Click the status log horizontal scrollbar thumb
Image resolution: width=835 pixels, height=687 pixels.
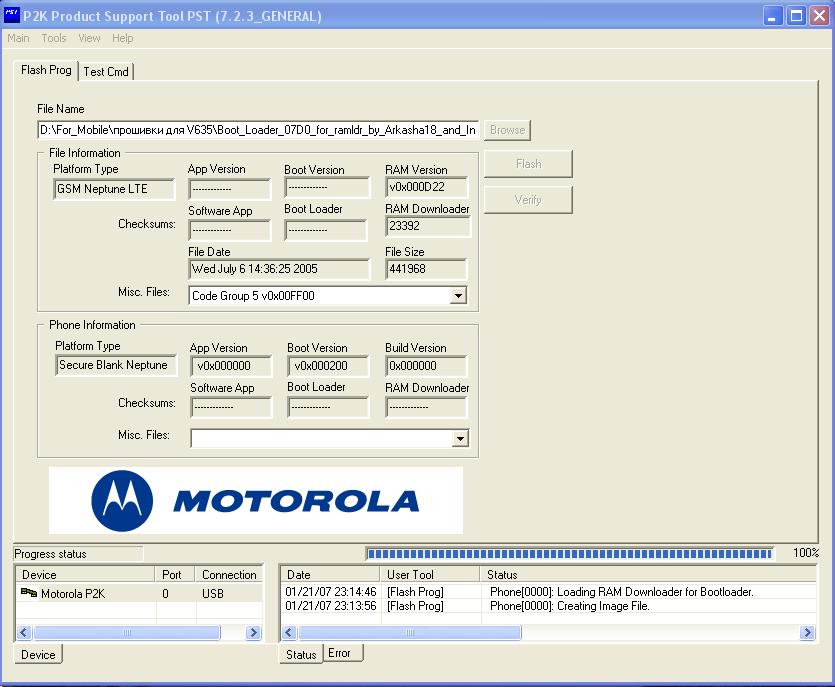coord(410,633)
